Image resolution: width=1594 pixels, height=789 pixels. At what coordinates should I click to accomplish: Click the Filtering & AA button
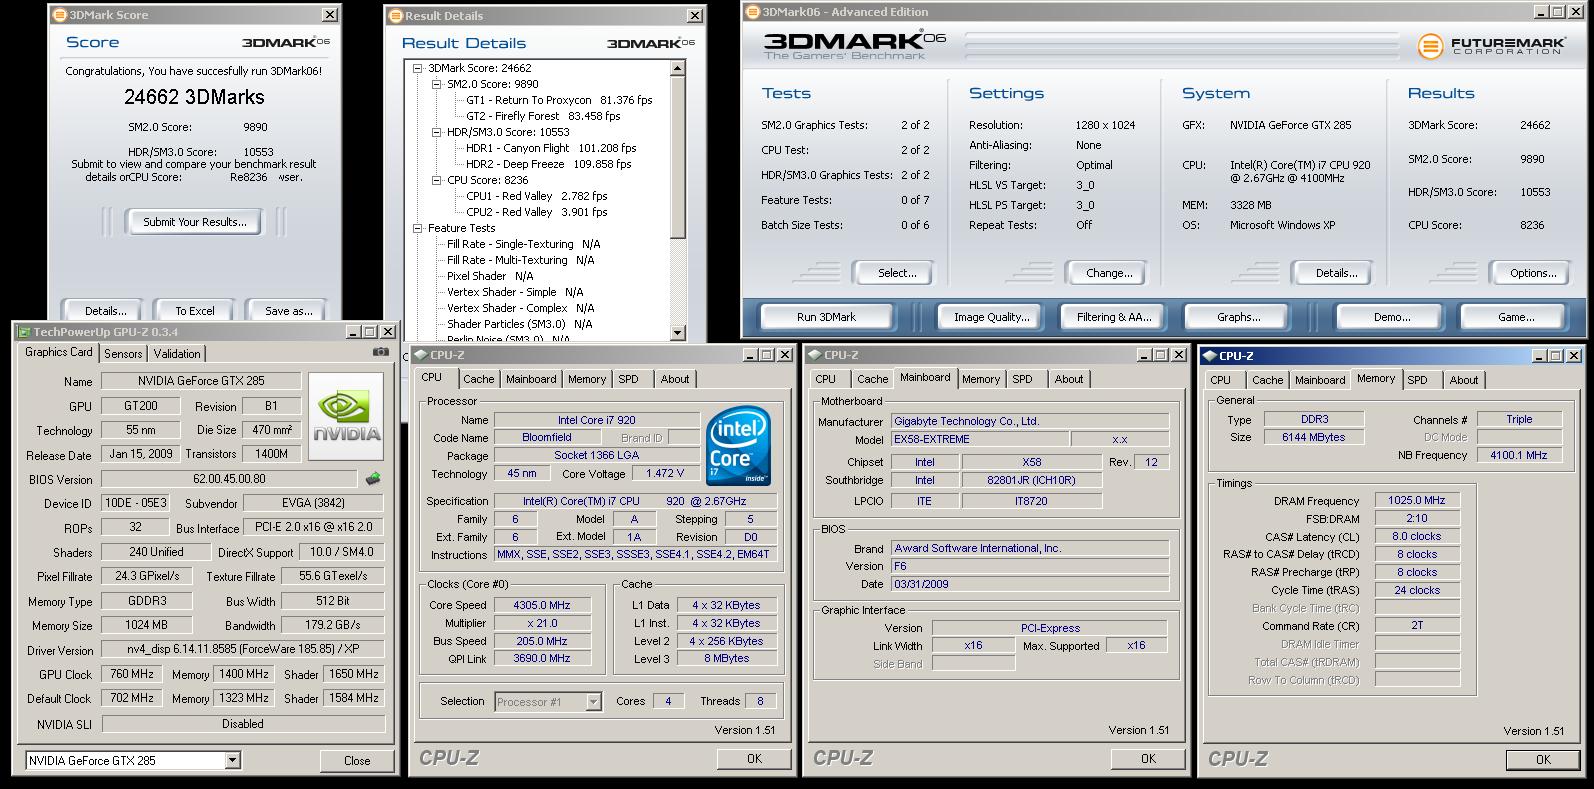pyautogui.click(x=1114, y=317)
